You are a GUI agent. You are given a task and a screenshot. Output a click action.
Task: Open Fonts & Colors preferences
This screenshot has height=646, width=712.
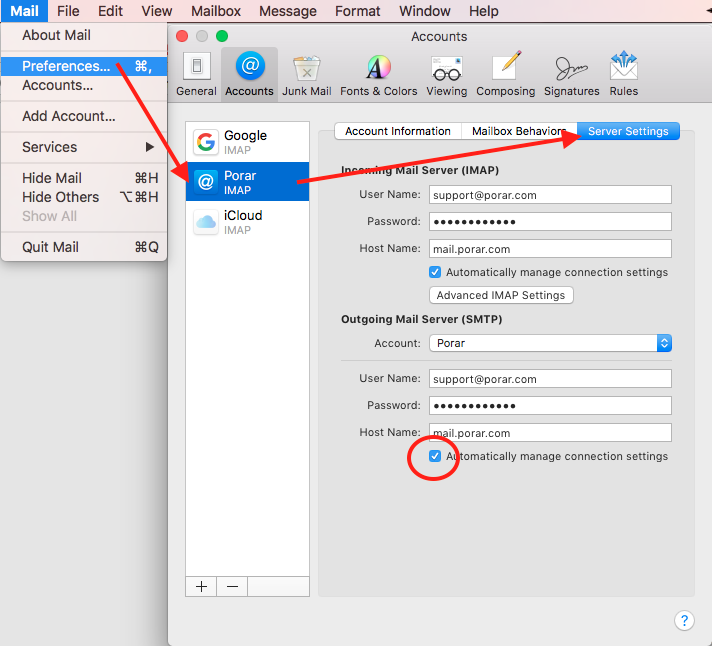click(378, 74)
